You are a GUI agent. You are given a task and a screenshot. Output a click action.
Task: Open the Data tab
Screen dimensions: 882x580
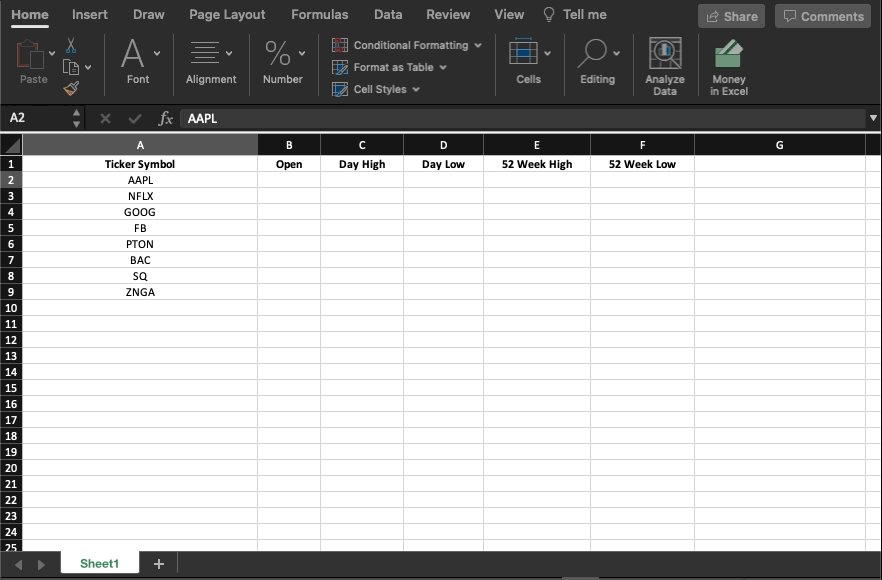pos(388,15)
